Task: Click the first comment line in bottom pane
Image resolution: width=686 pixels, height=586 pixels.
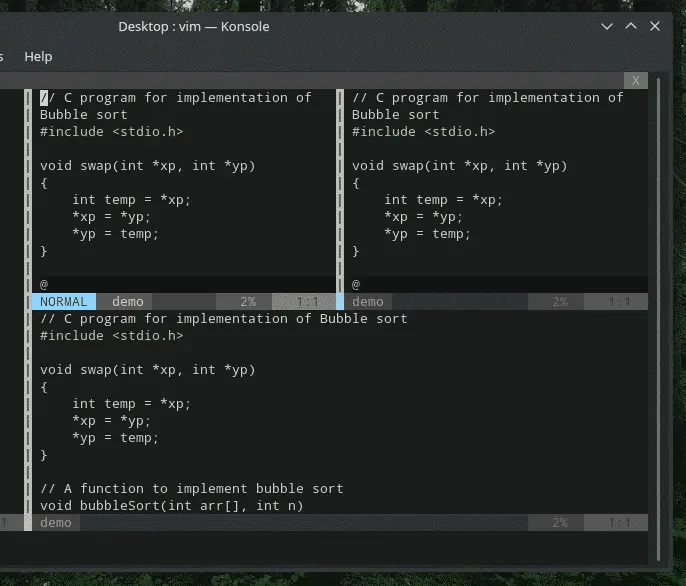Action: tap(224, 319)
